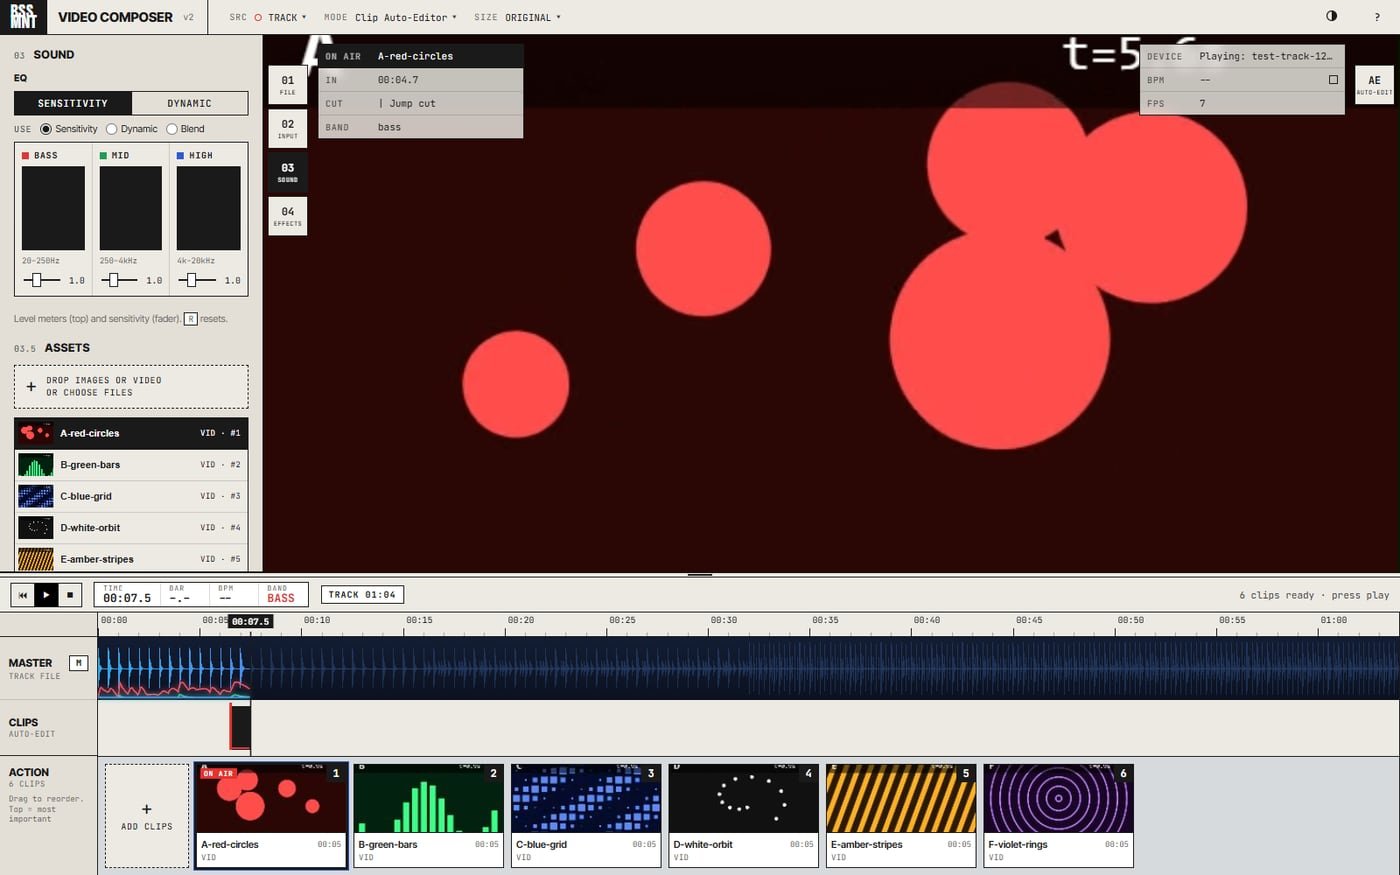Select the Dynamic radio option
This screenshot has height=875, width=1400.
(112, 129)
